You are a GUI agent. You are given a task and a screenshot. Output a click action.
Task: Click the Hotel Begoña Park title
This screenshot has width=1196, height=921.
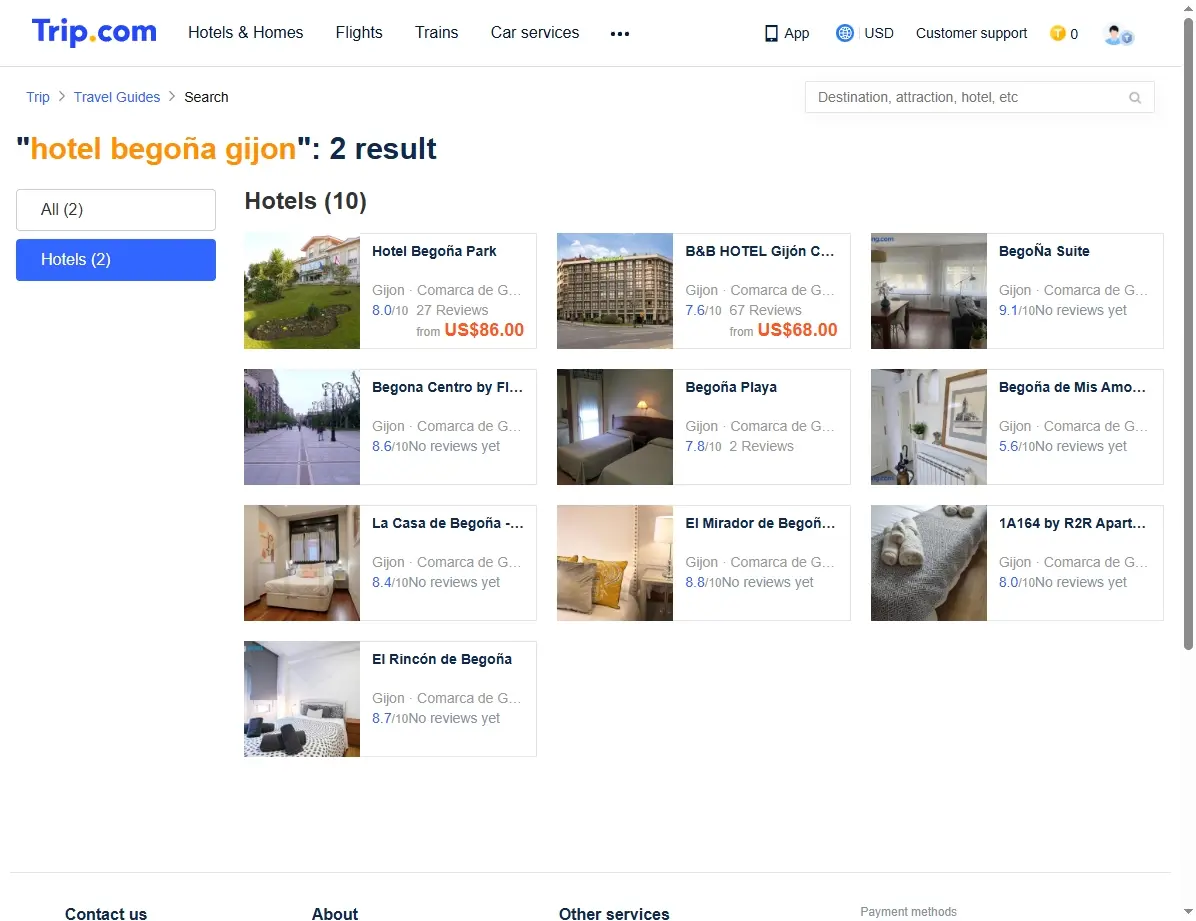434,251
